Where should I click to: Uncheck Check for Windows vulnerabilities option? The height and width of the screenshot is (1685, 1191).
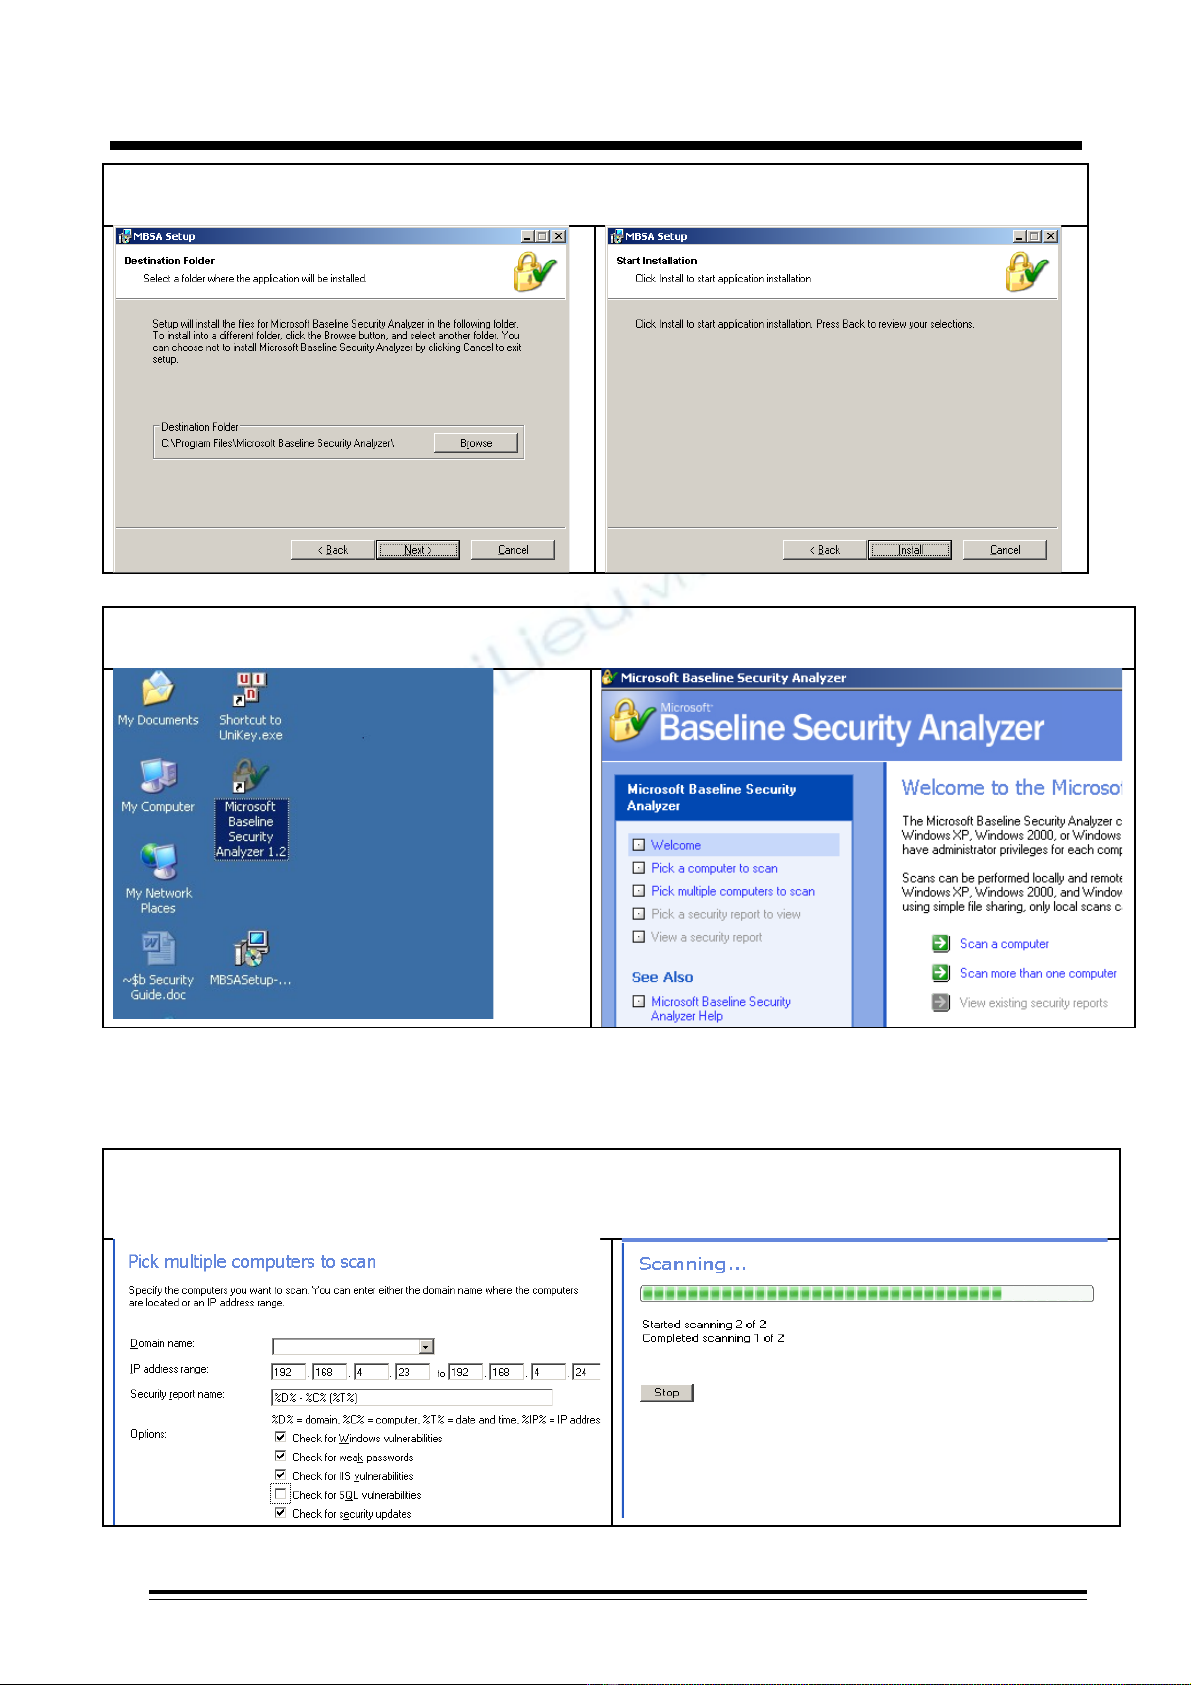(x=281, y=1438)
